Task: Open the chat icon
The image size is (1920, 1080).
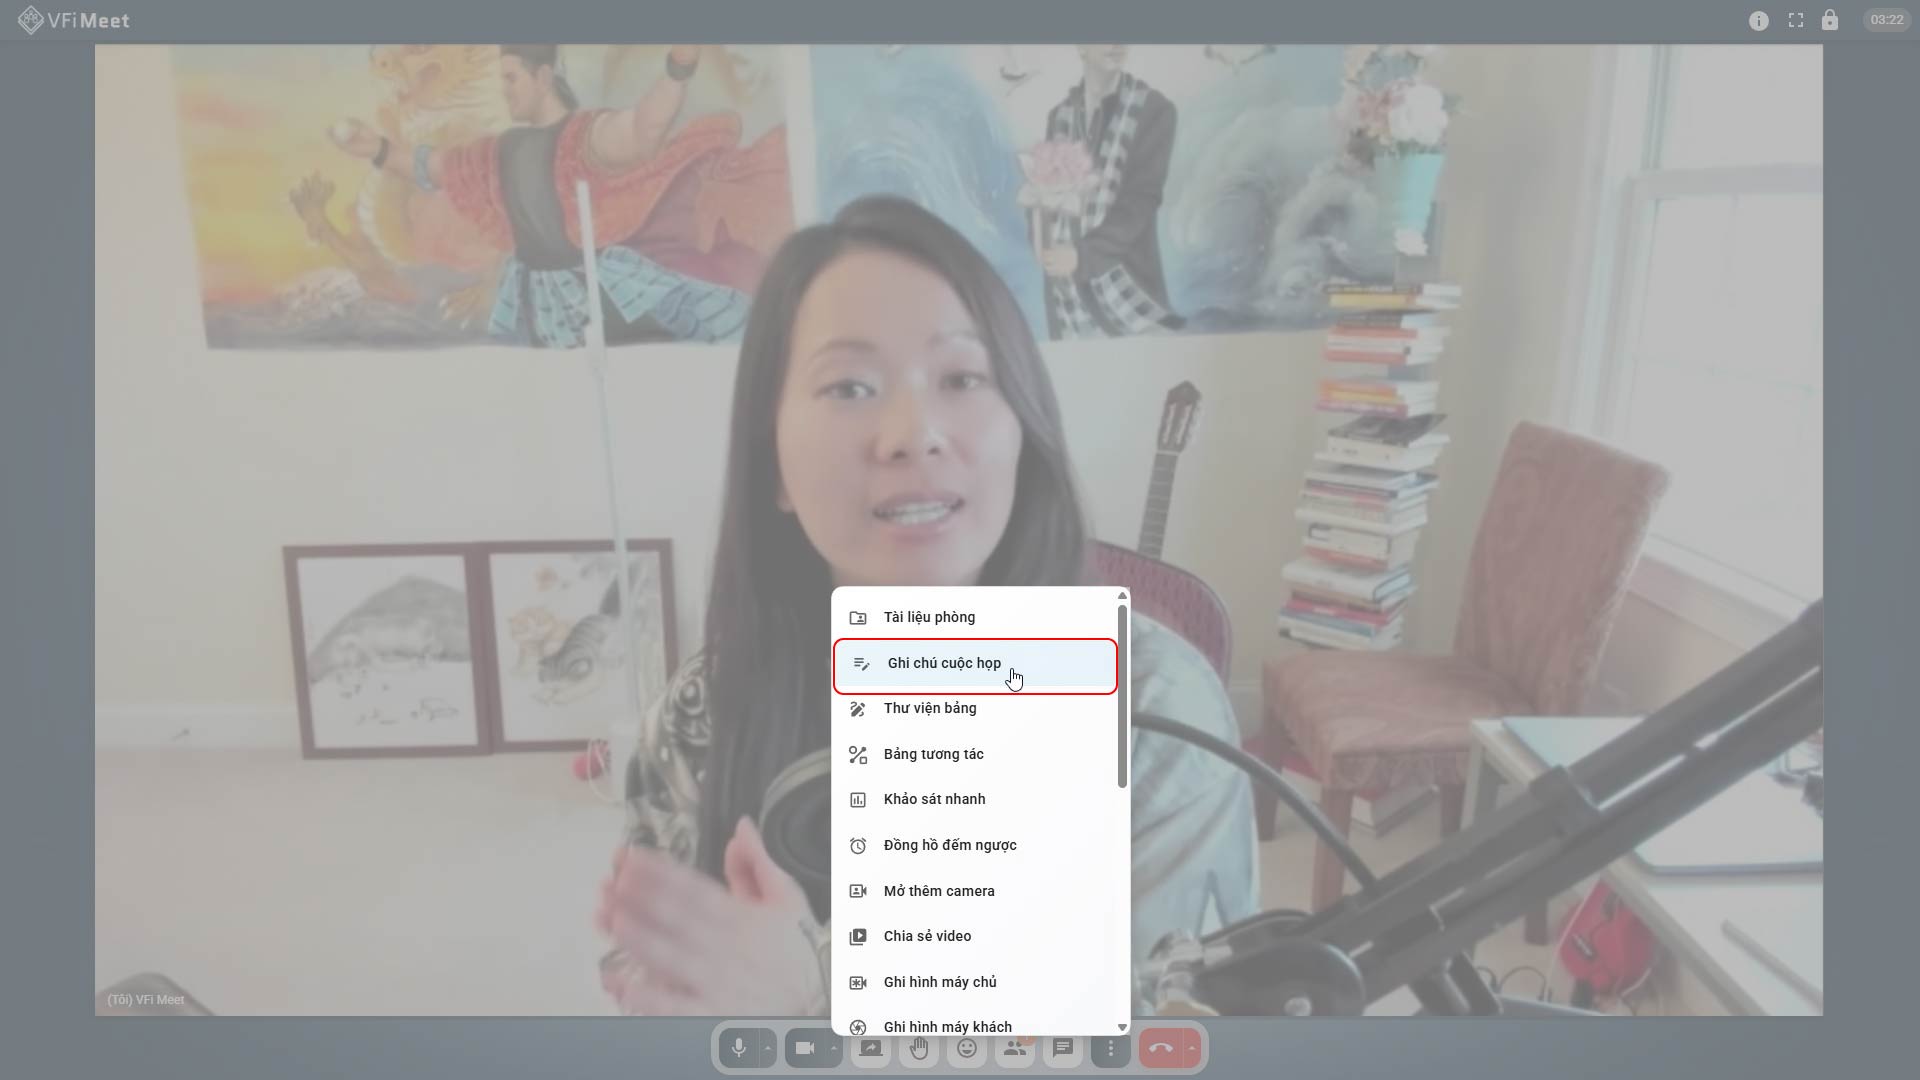Action: click(x=1063, y=1048)
